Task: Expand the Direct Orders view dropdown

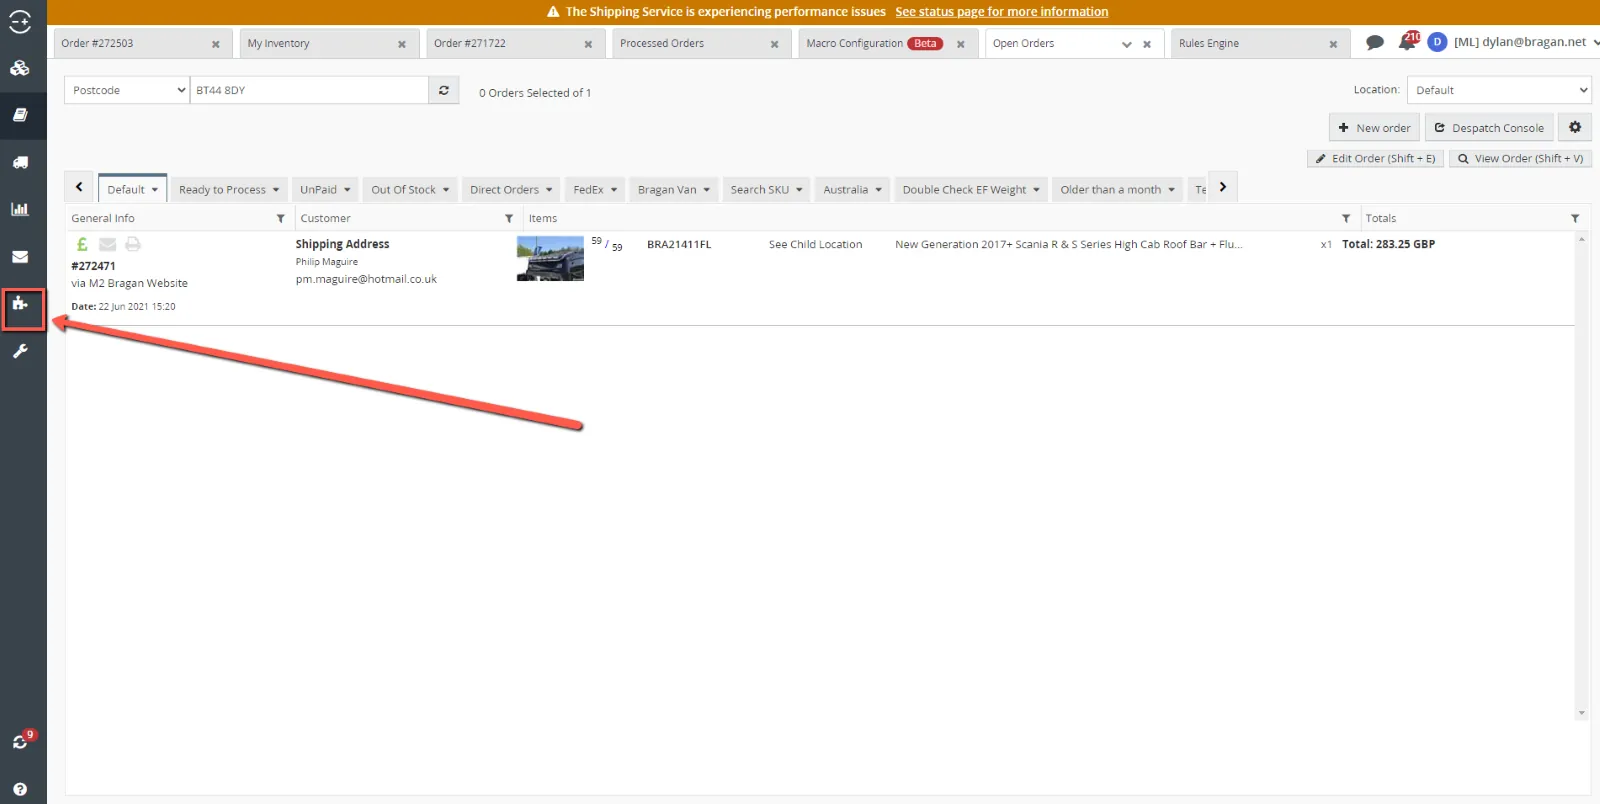Action: tap(549, 190)
